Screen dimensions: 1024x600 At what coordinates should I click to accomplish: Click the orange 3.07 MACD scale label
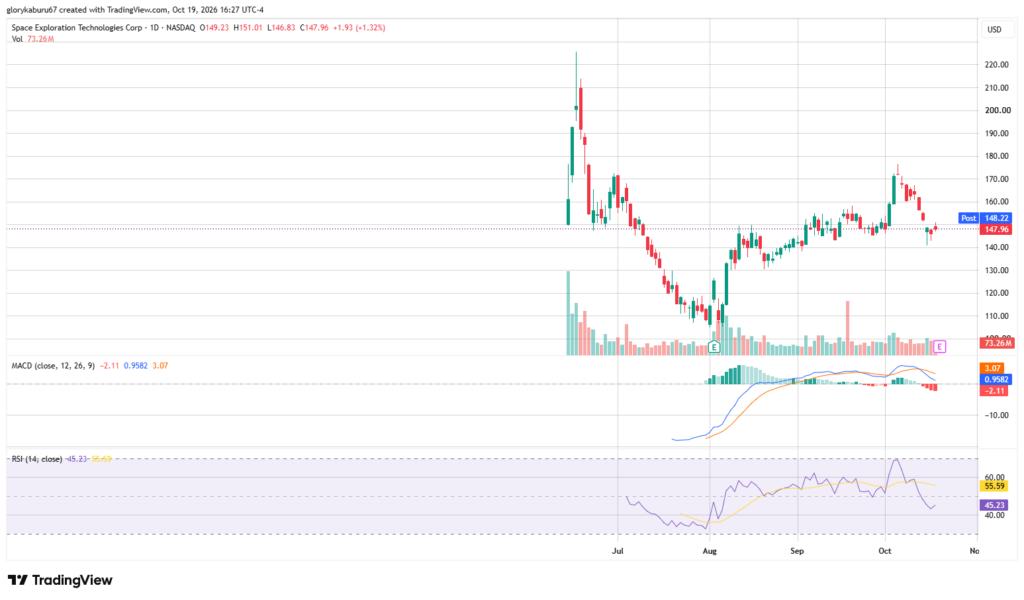(993, 368)
